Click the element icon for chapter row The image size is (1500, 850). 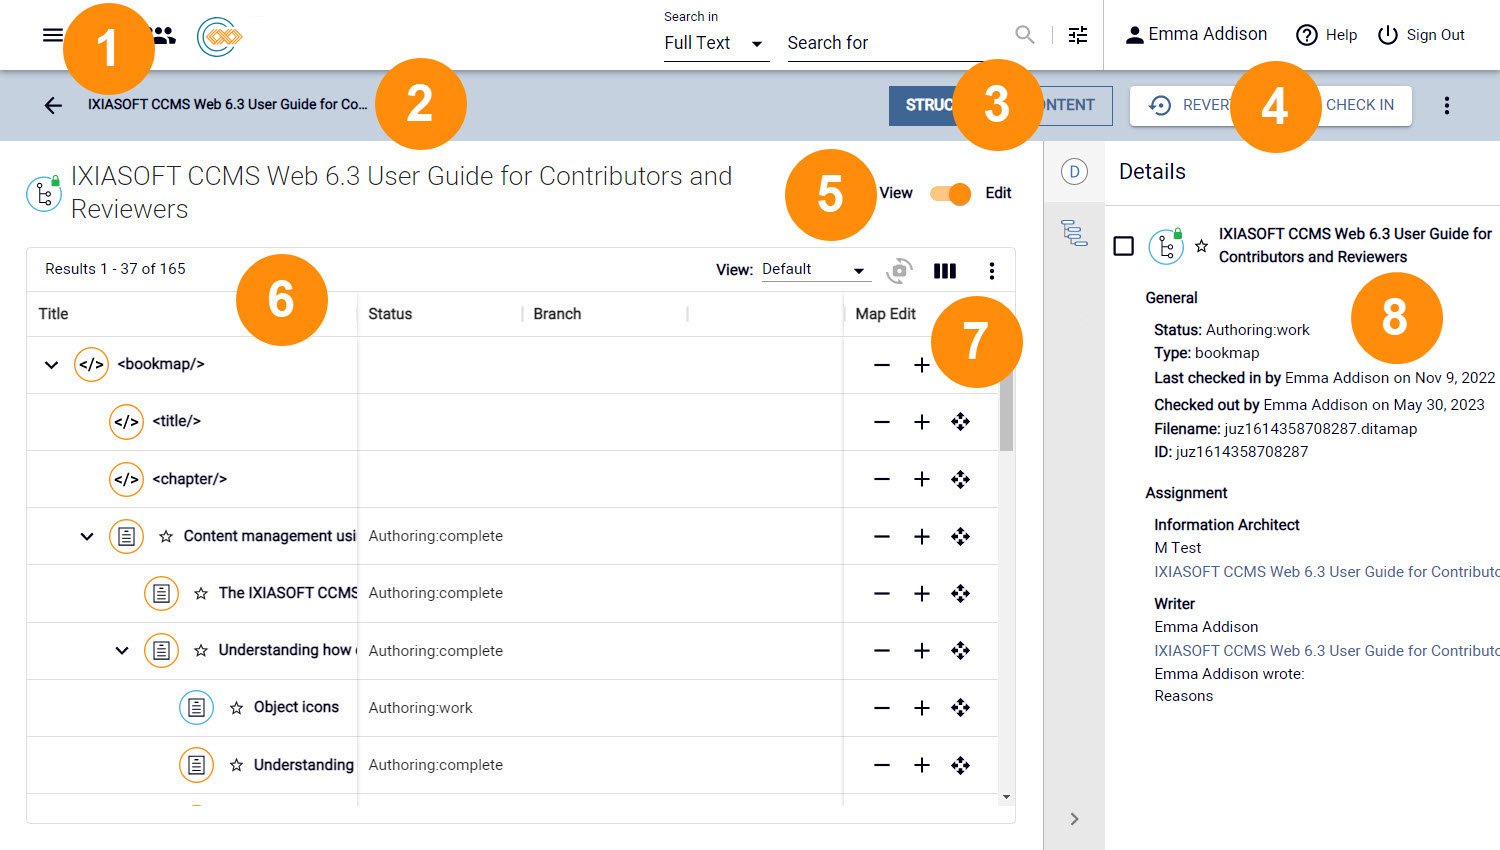(127, 479)
